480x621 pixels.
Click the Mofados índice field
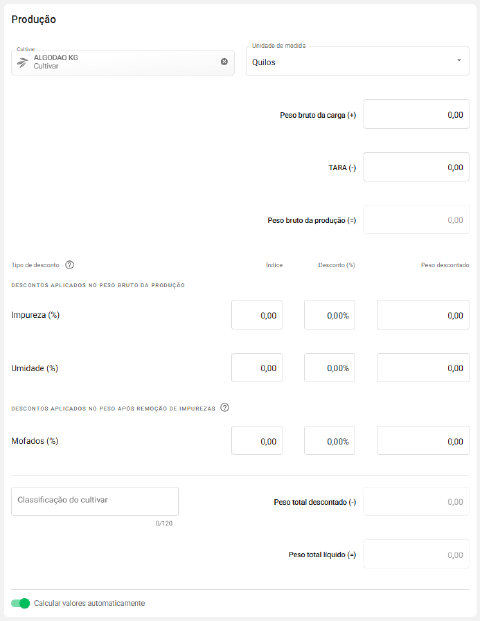[x=257, y=440]
